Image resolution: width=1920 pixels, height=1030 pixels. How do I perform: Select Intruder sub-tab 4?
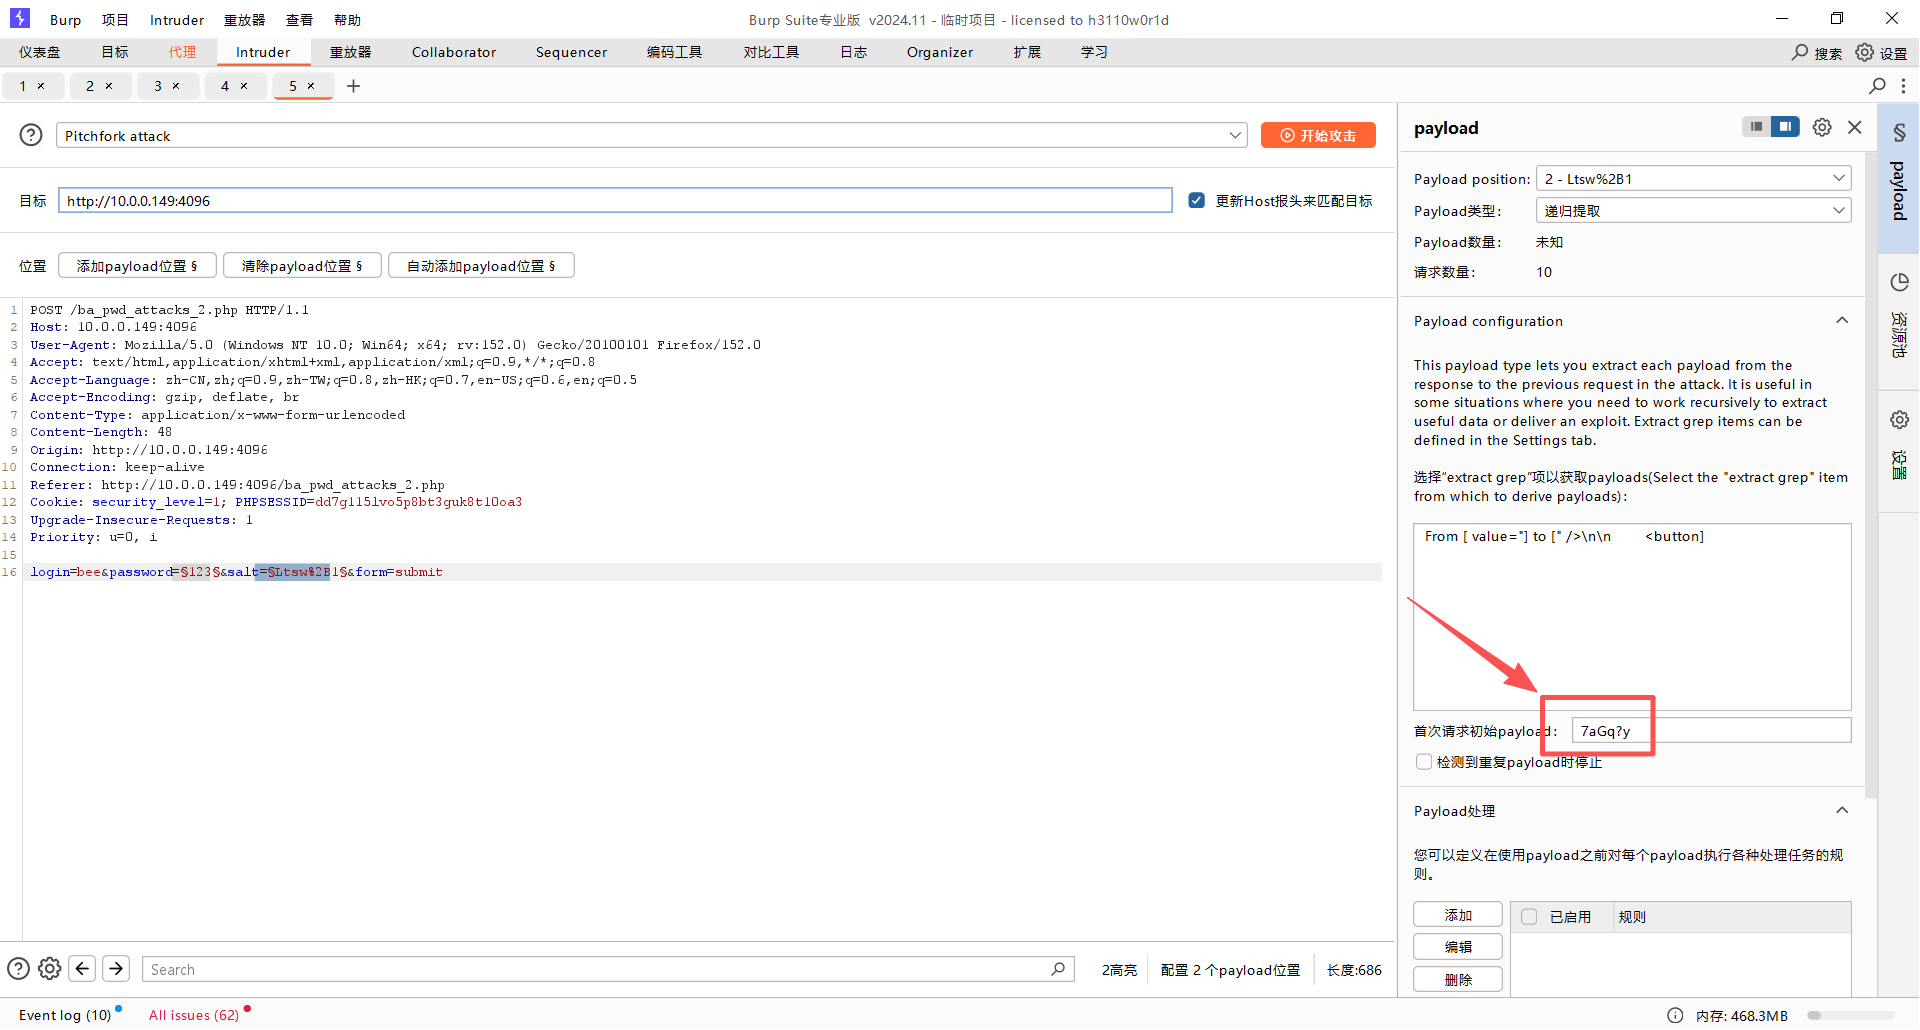pos(225,86)
